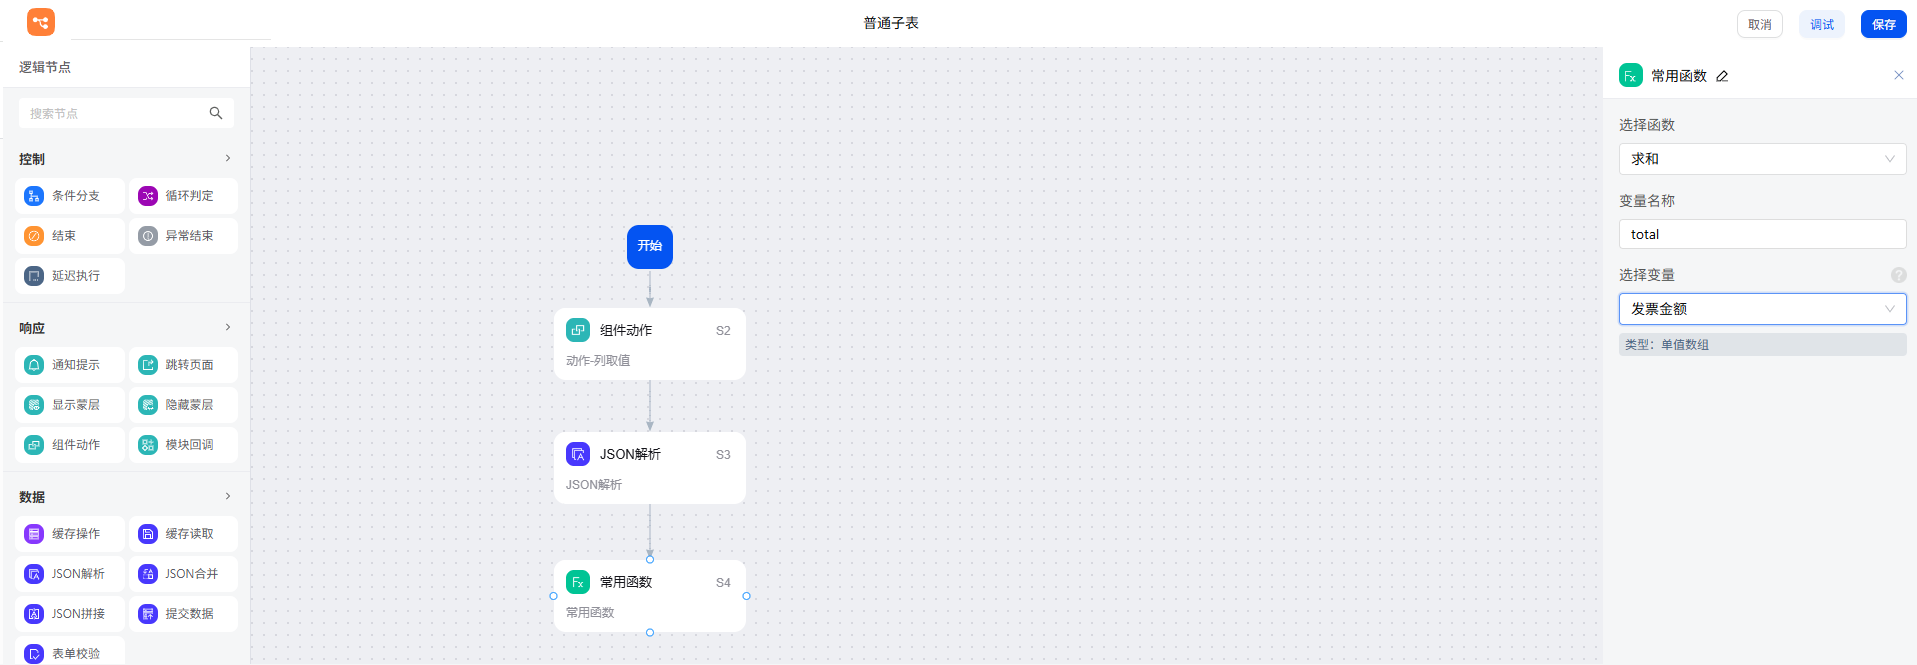This screenshot has width=1917, height=665.
Task: Choose the 通知提示 bell icon
Action: [34, 365]
